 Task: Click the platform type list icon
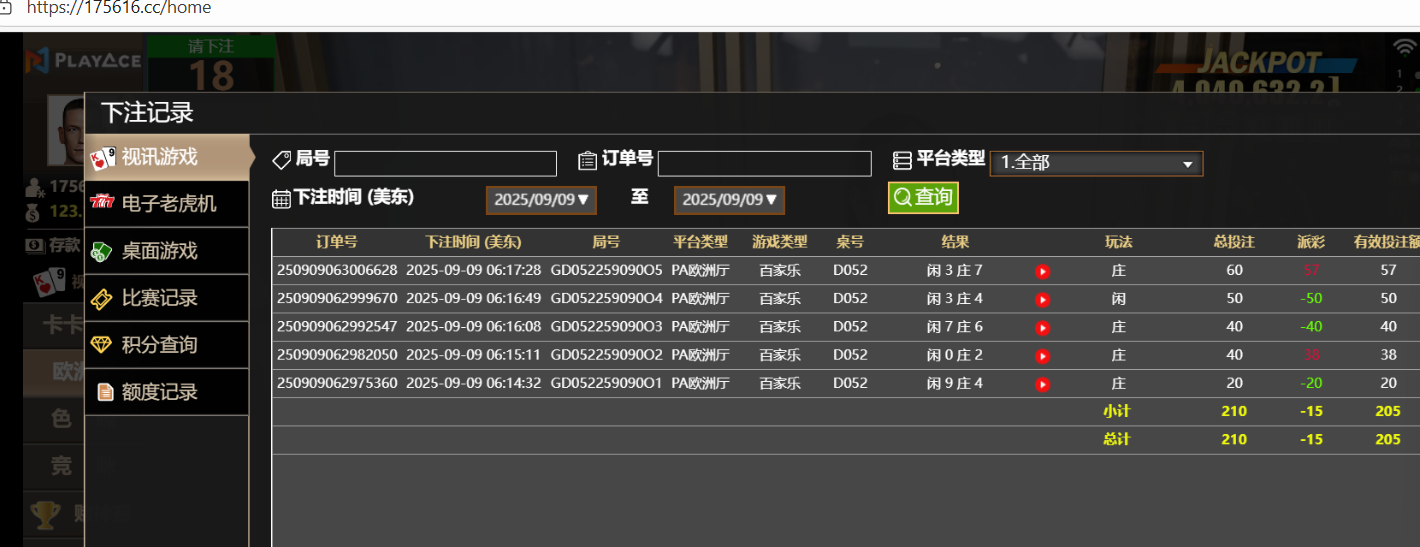point(902,160)
